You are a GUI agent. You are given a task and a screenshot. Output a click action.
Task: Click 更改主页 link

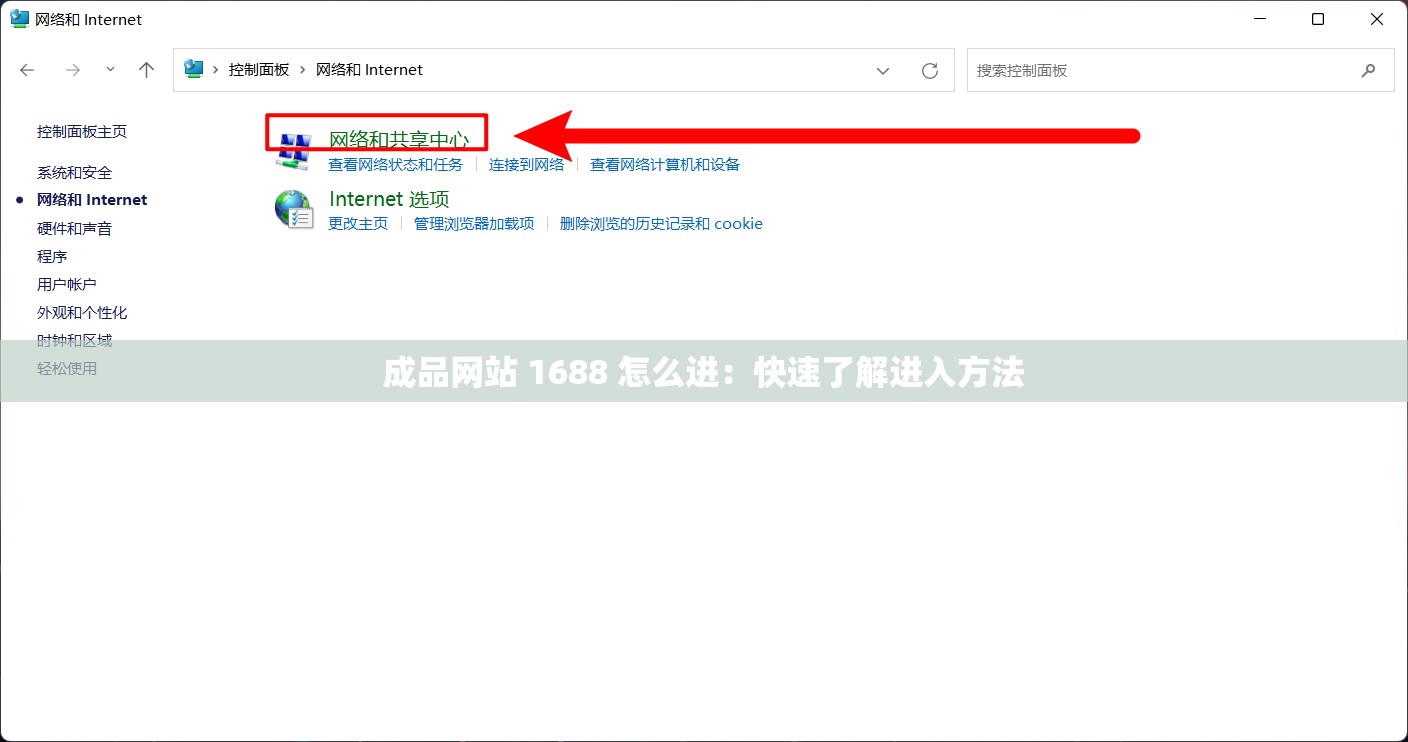[358, 224]
